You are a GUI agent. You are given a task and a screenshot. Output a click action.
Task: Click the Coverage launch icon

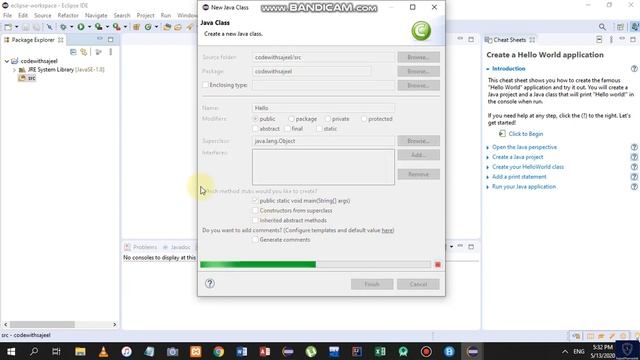click(98, 27)
